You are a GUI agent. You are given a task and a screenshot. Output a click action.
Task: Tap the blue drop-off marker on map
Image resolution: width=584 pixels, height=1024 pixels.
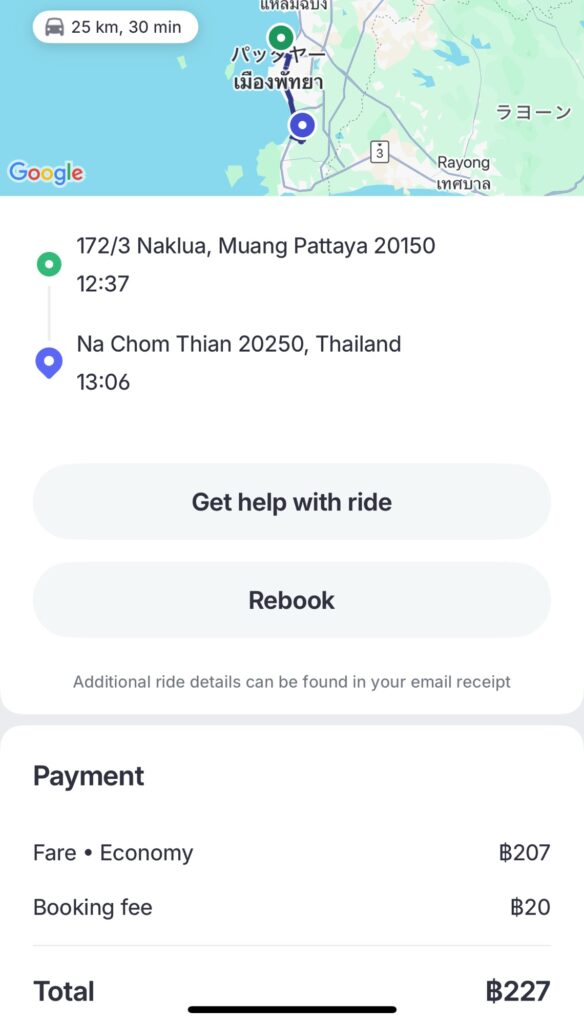pyautogui.click(x=302, y=125)
